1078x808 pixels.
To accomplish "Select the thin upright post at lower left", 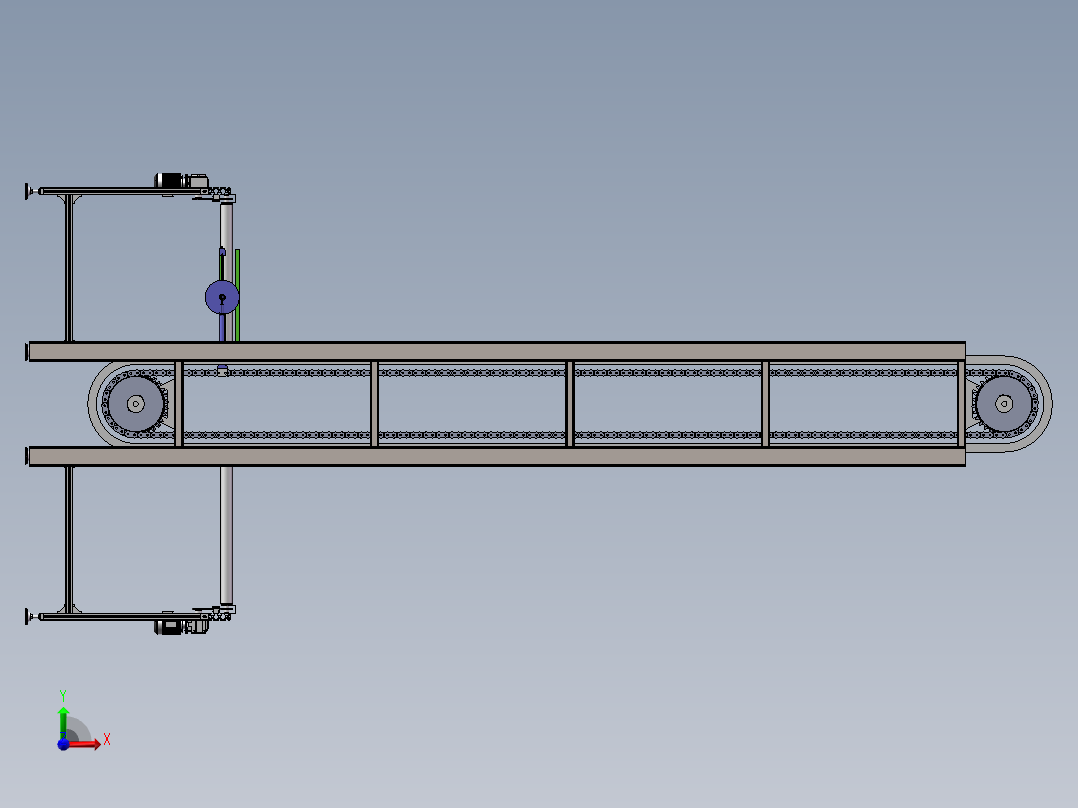I will click(69, 540).
